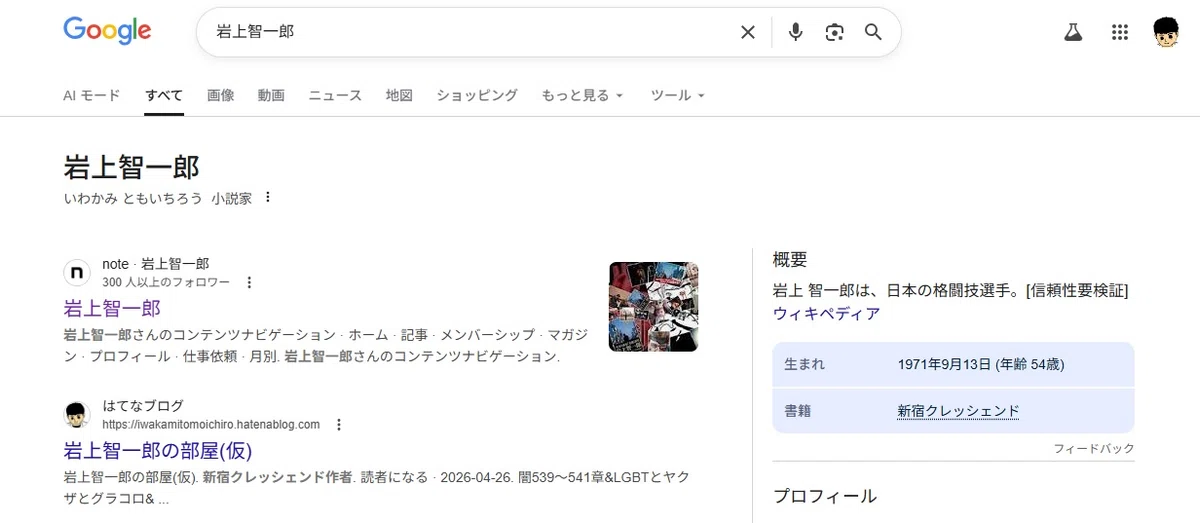Open Search Labs flask icon
This screenshot has height=523, width=1200.
coord(1073,32)
